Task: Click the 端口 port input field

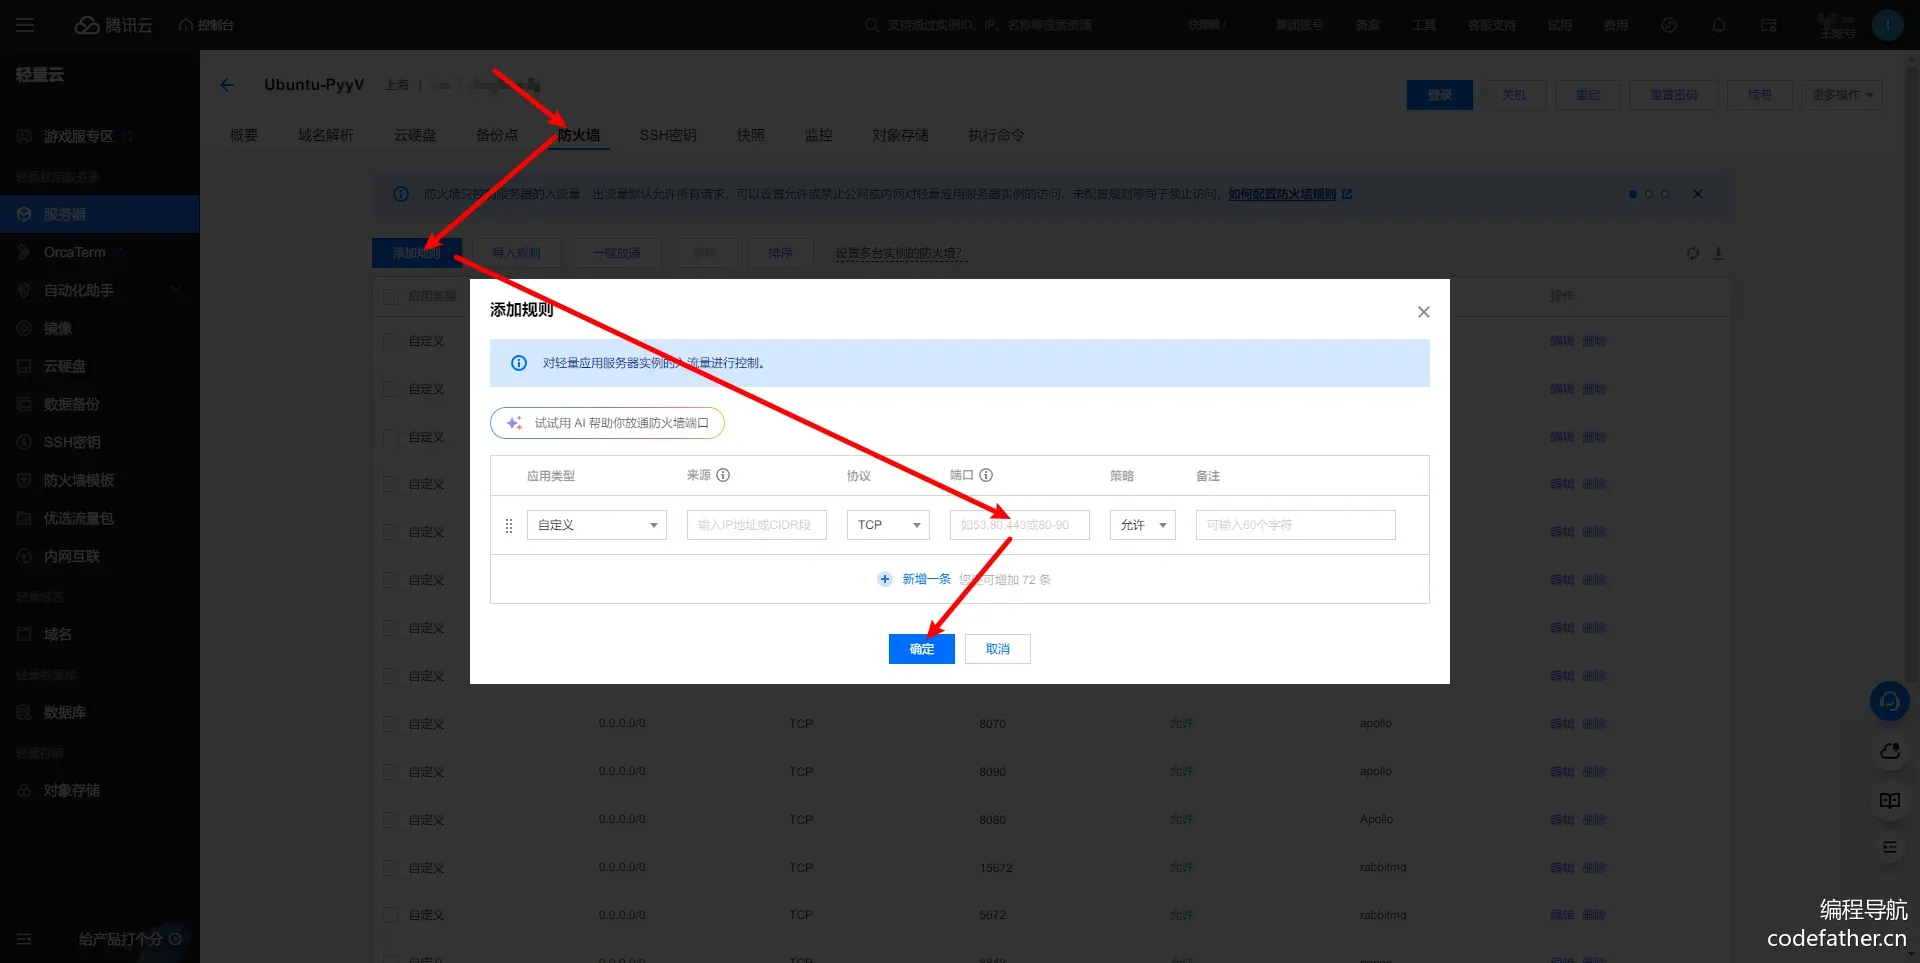Action: [x=1018, y=525]
